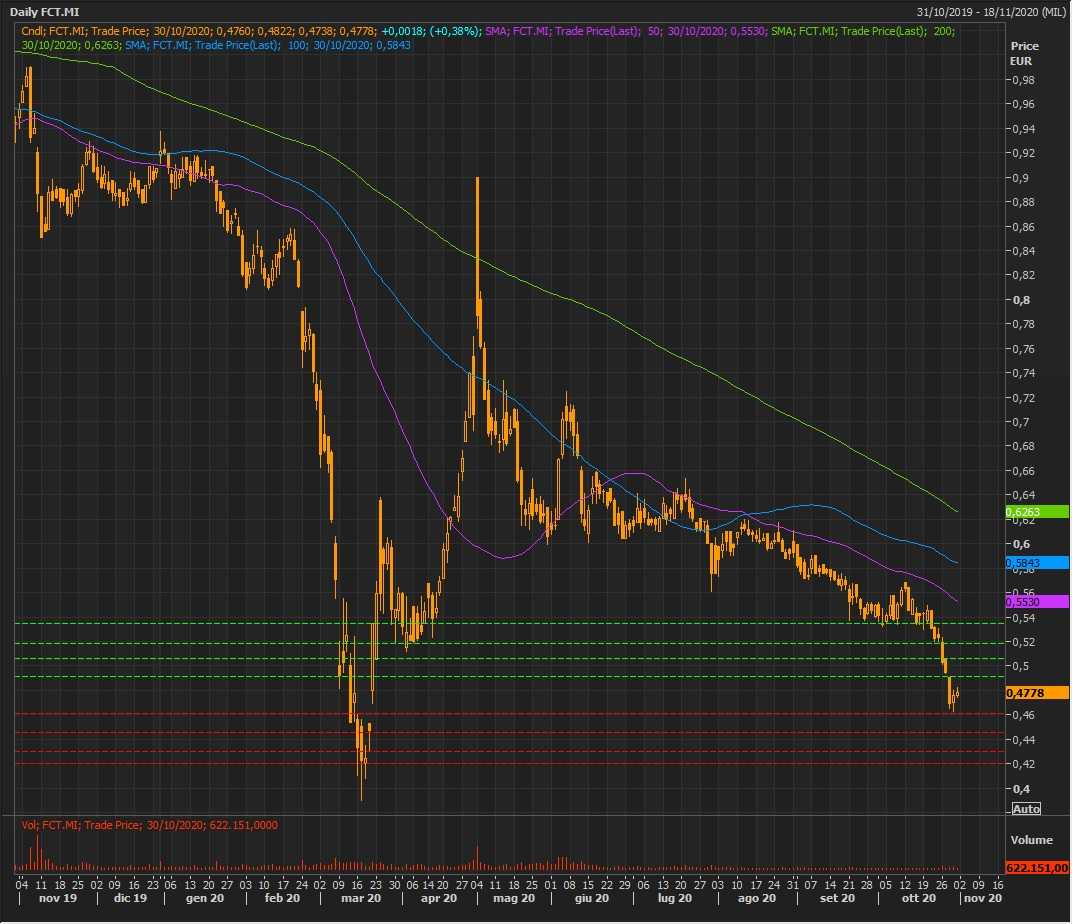Screen dimensions: 1072x924
Task: Click the mar 20 month on time axis
Action: click(x=361, y=899)
